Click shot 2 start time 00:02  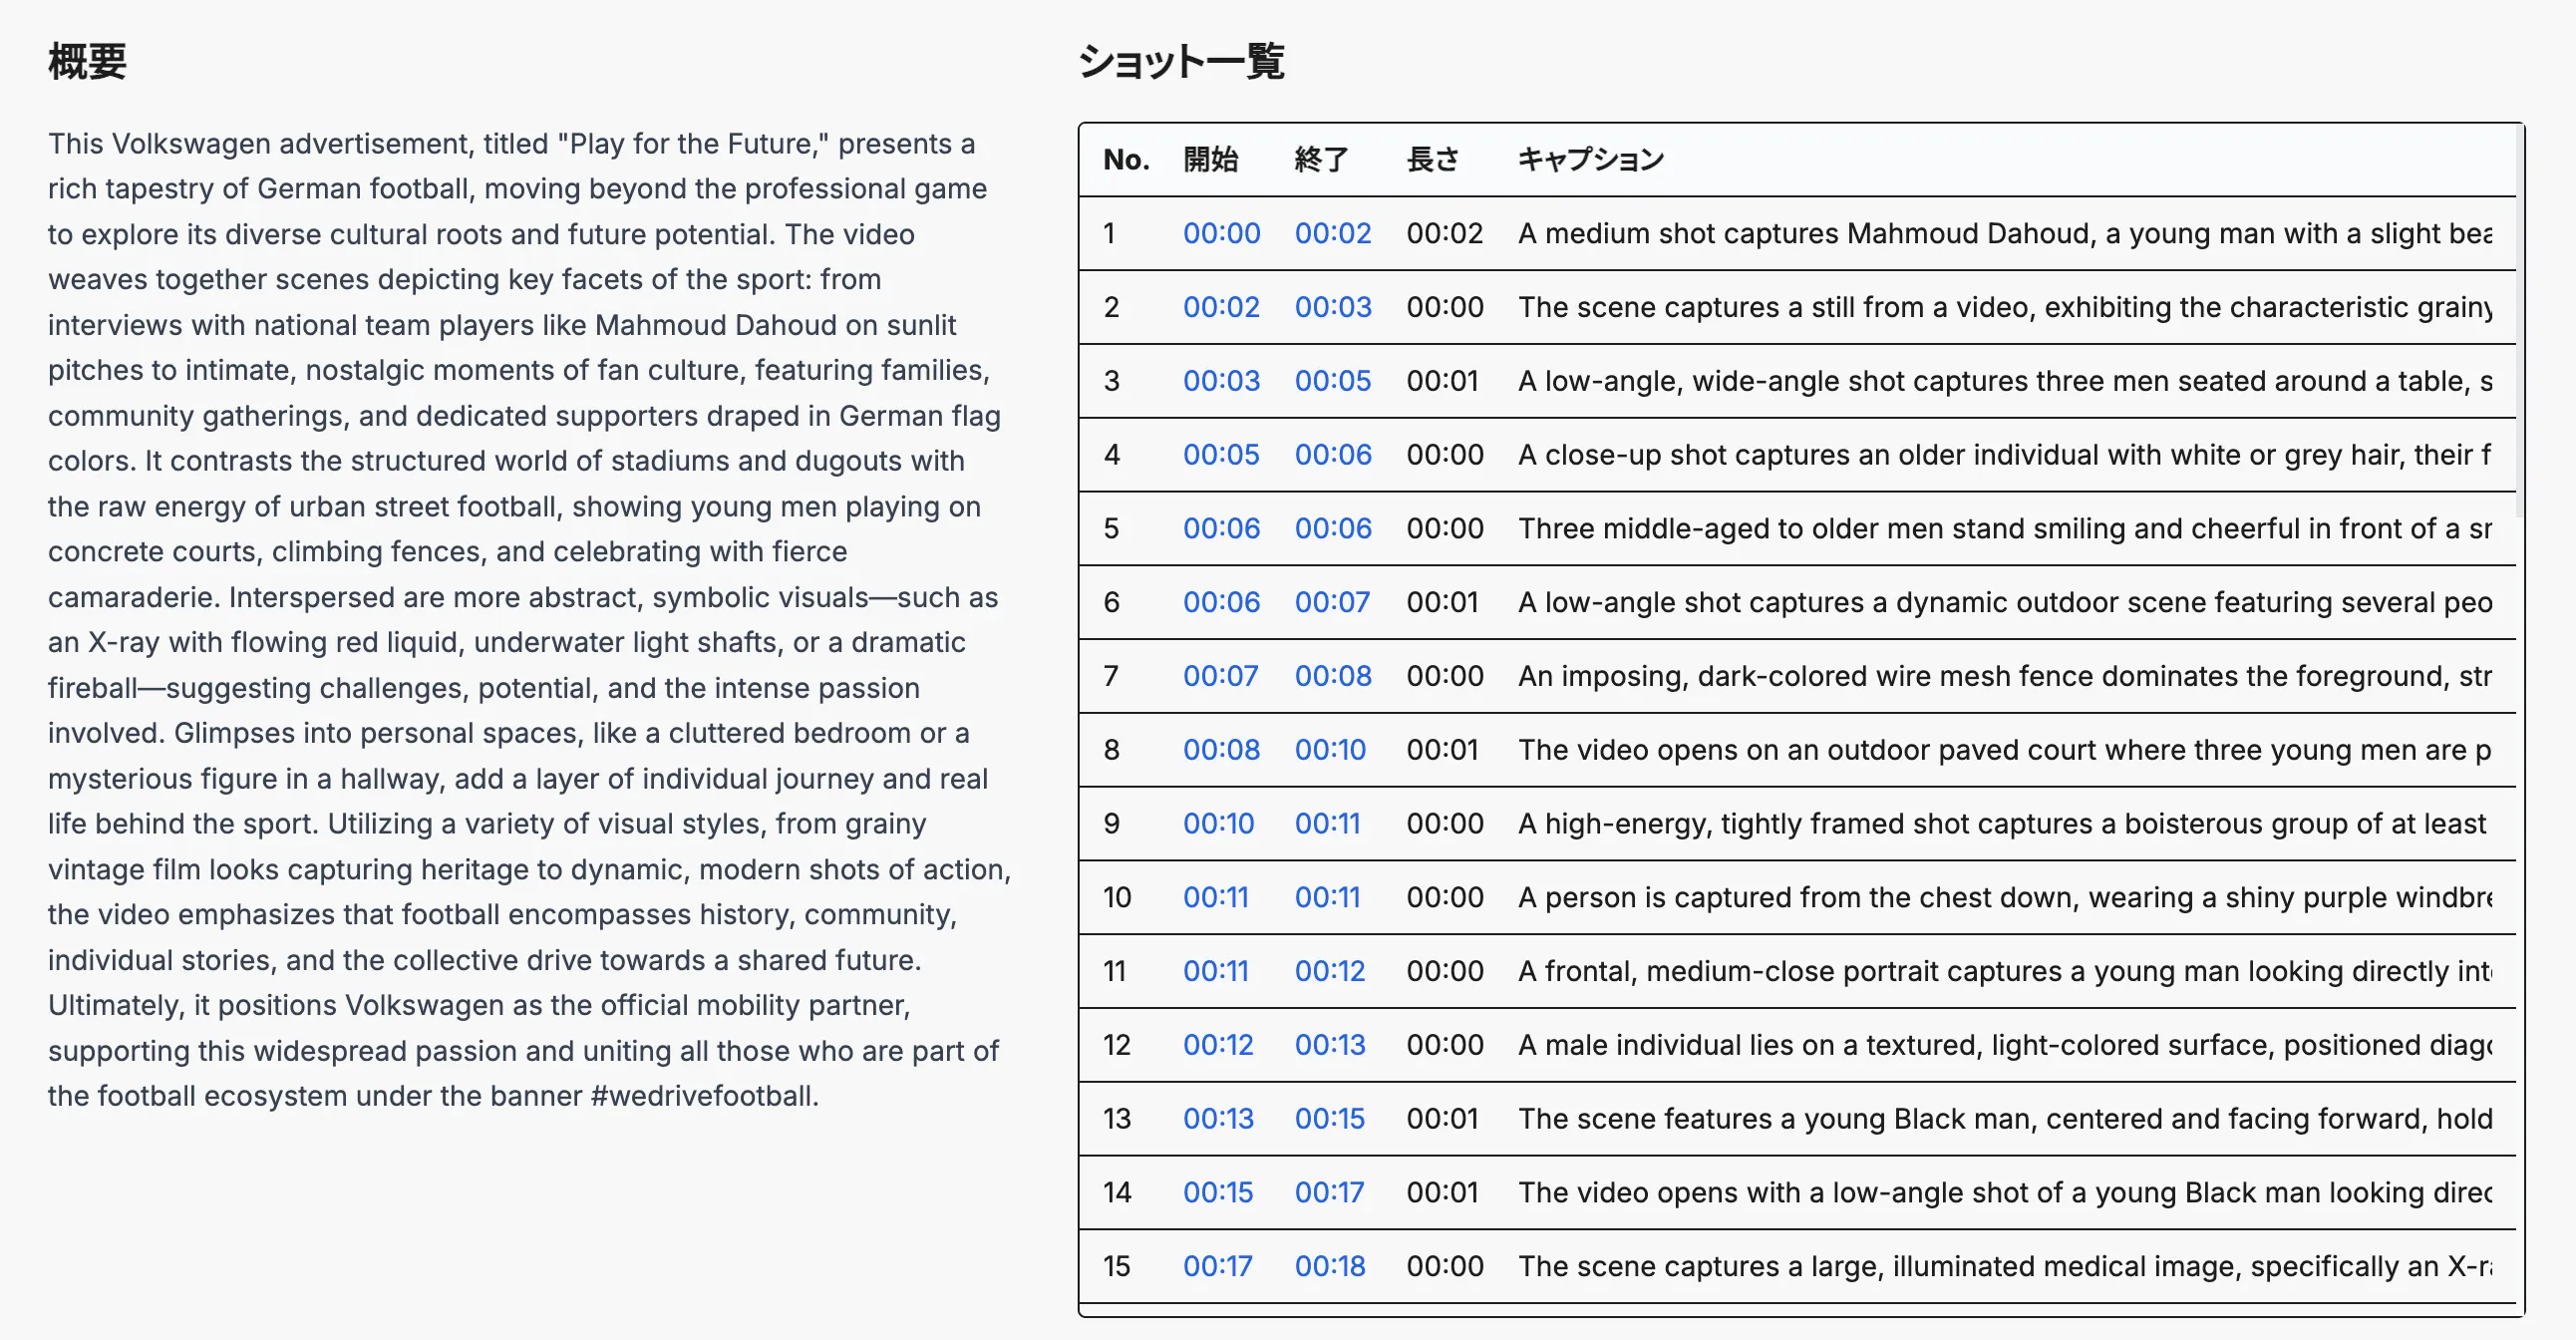1221,307
